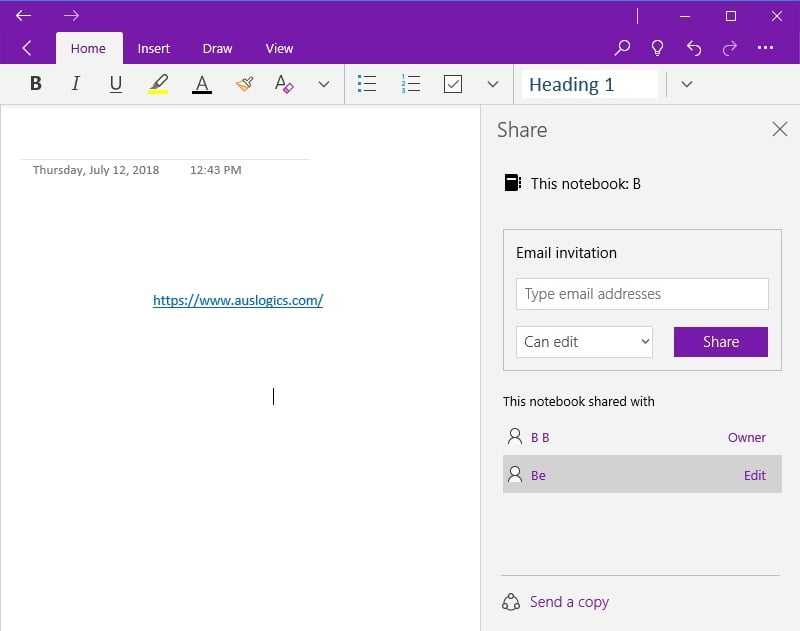Screen dimensions: 800x631
Task: Click the font color icon
Action: 202,84
